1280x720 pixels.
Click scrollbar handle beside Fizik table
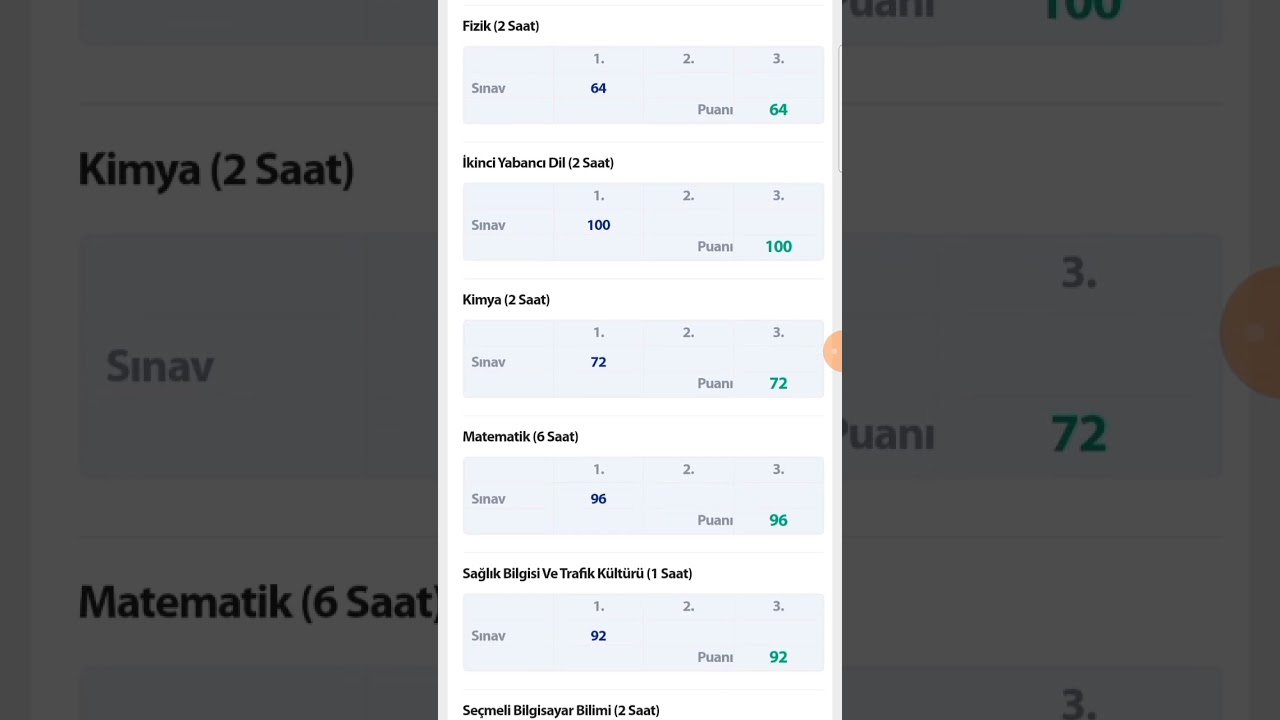tap(840, 108)
